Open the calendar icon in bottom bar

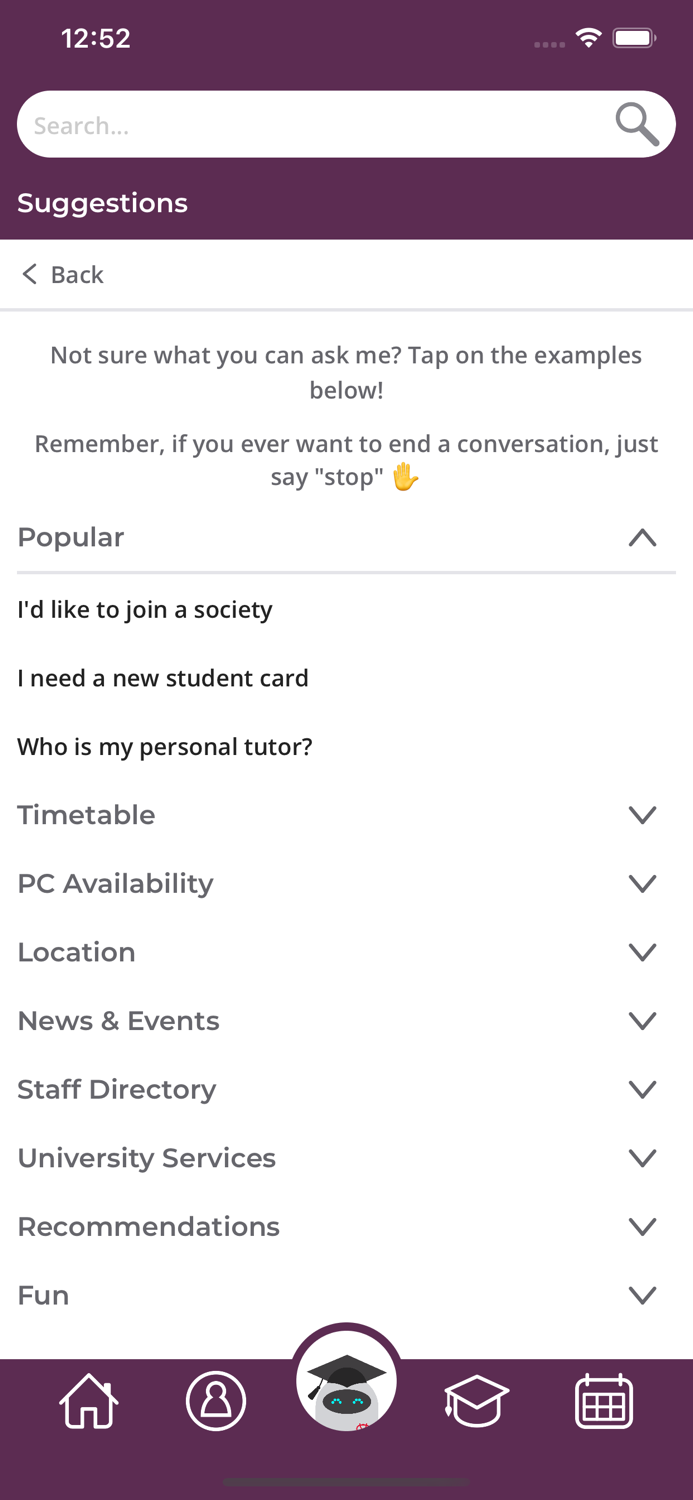click(604, 1401)
